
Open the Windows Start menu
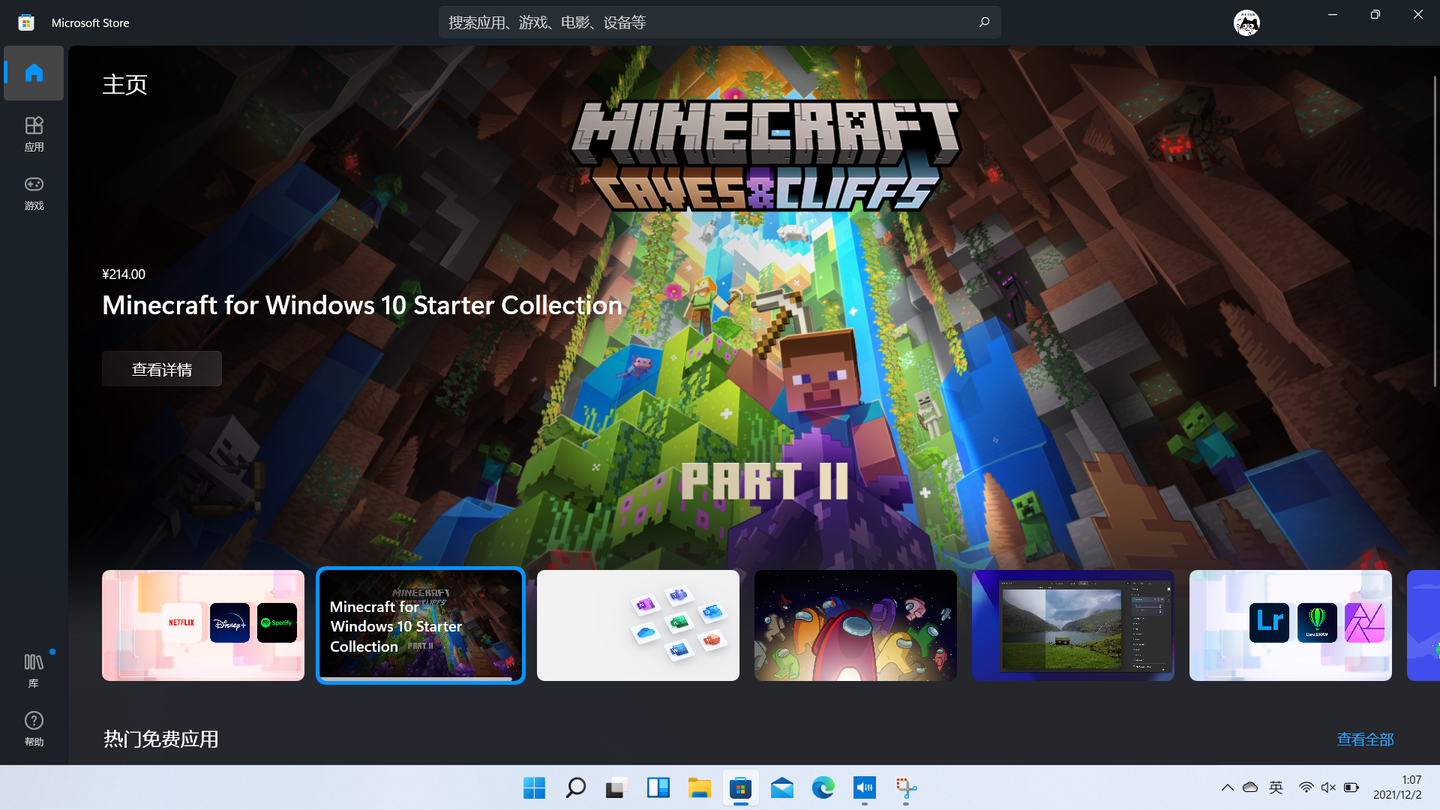(535, 788)
